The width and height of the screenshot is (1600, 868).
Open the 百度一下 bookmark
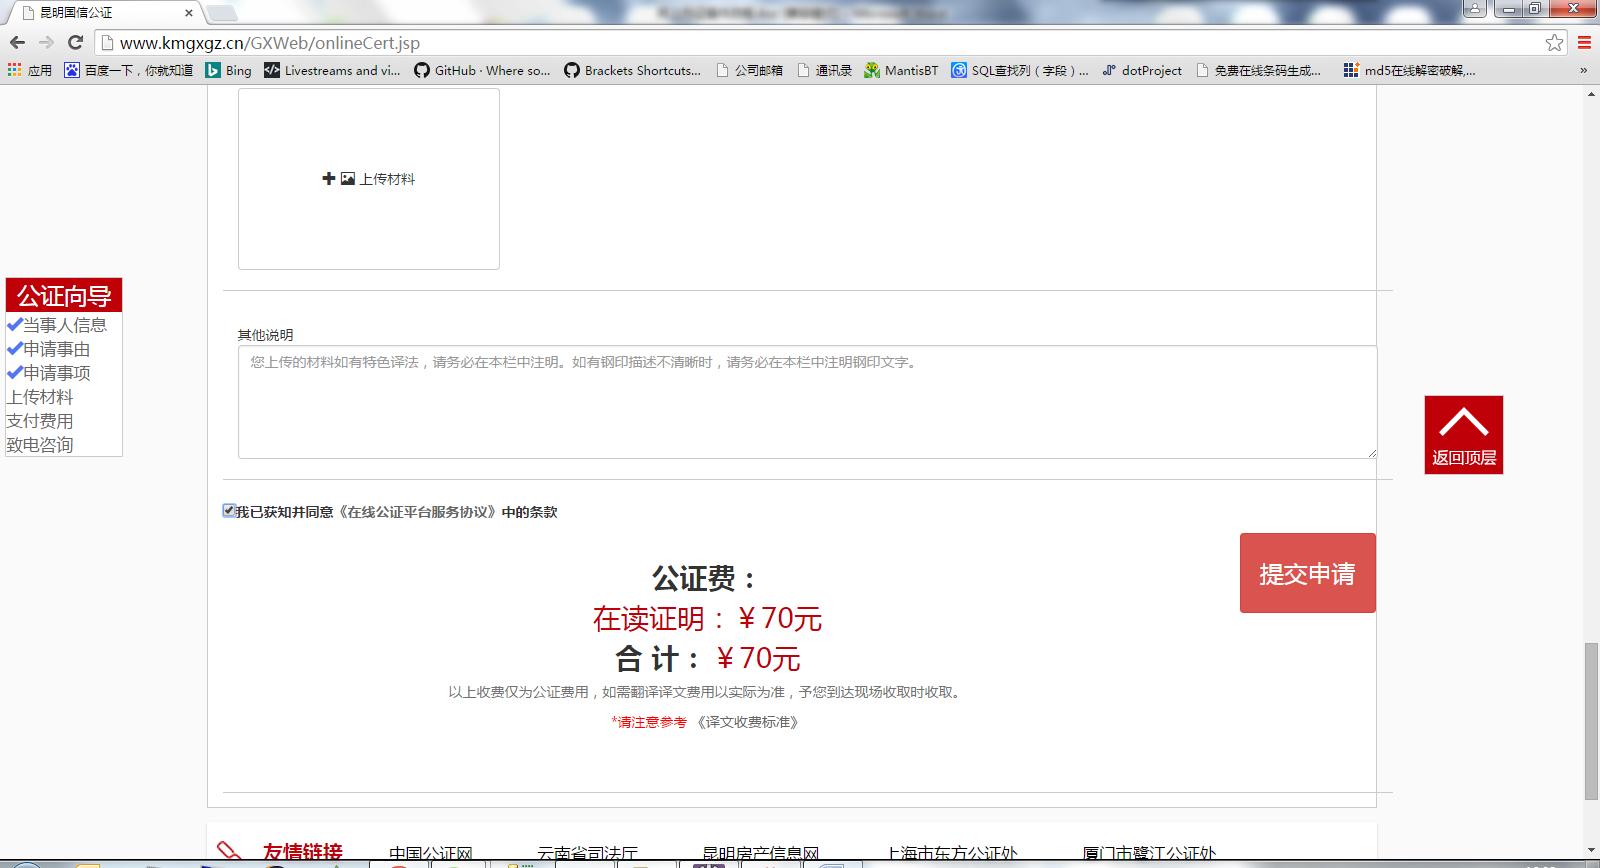tap(128, 70)
